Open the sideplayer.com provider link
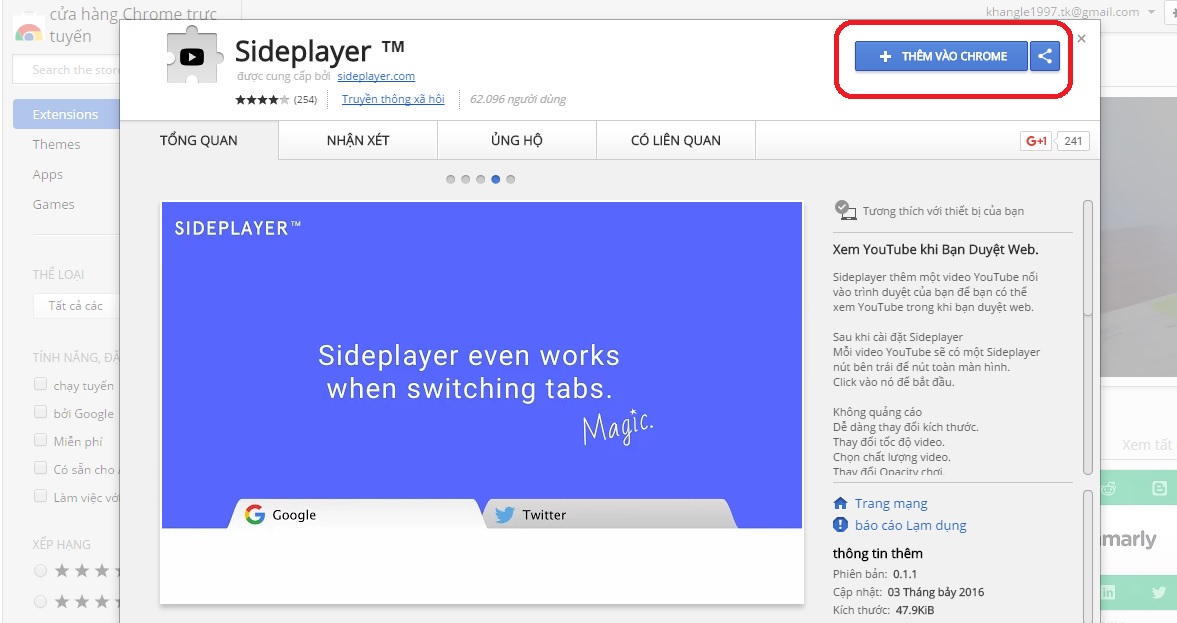This screenshot has width=1177, height=623. tap(376, 76)
